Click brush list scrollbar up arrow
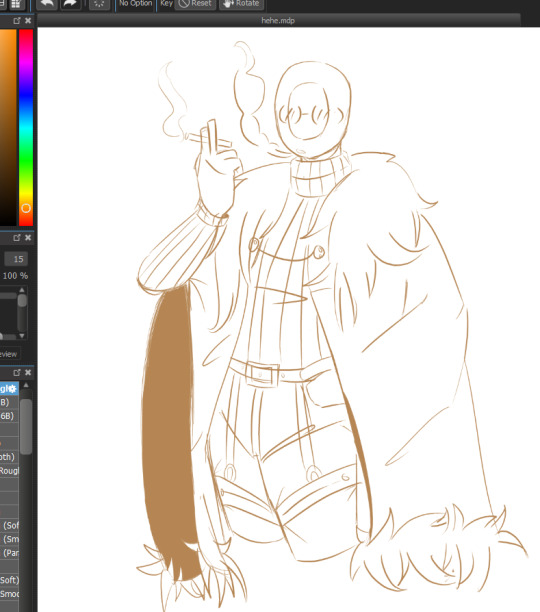540x612 pixels. tap(26, 386)
